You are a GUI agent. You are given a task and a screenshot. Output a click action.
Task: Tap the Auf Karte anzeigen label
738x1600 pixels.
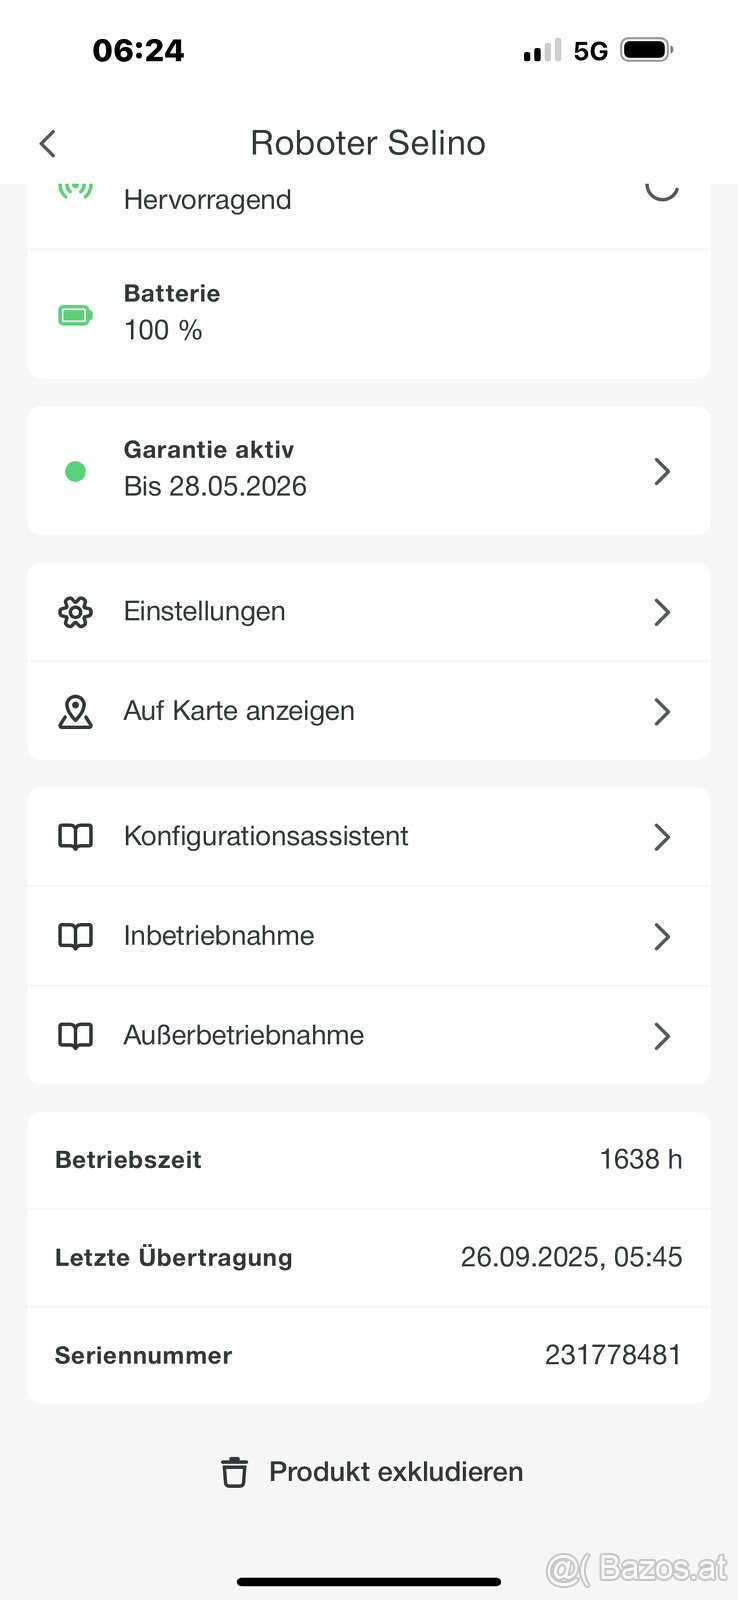click(x=239, y=711)
